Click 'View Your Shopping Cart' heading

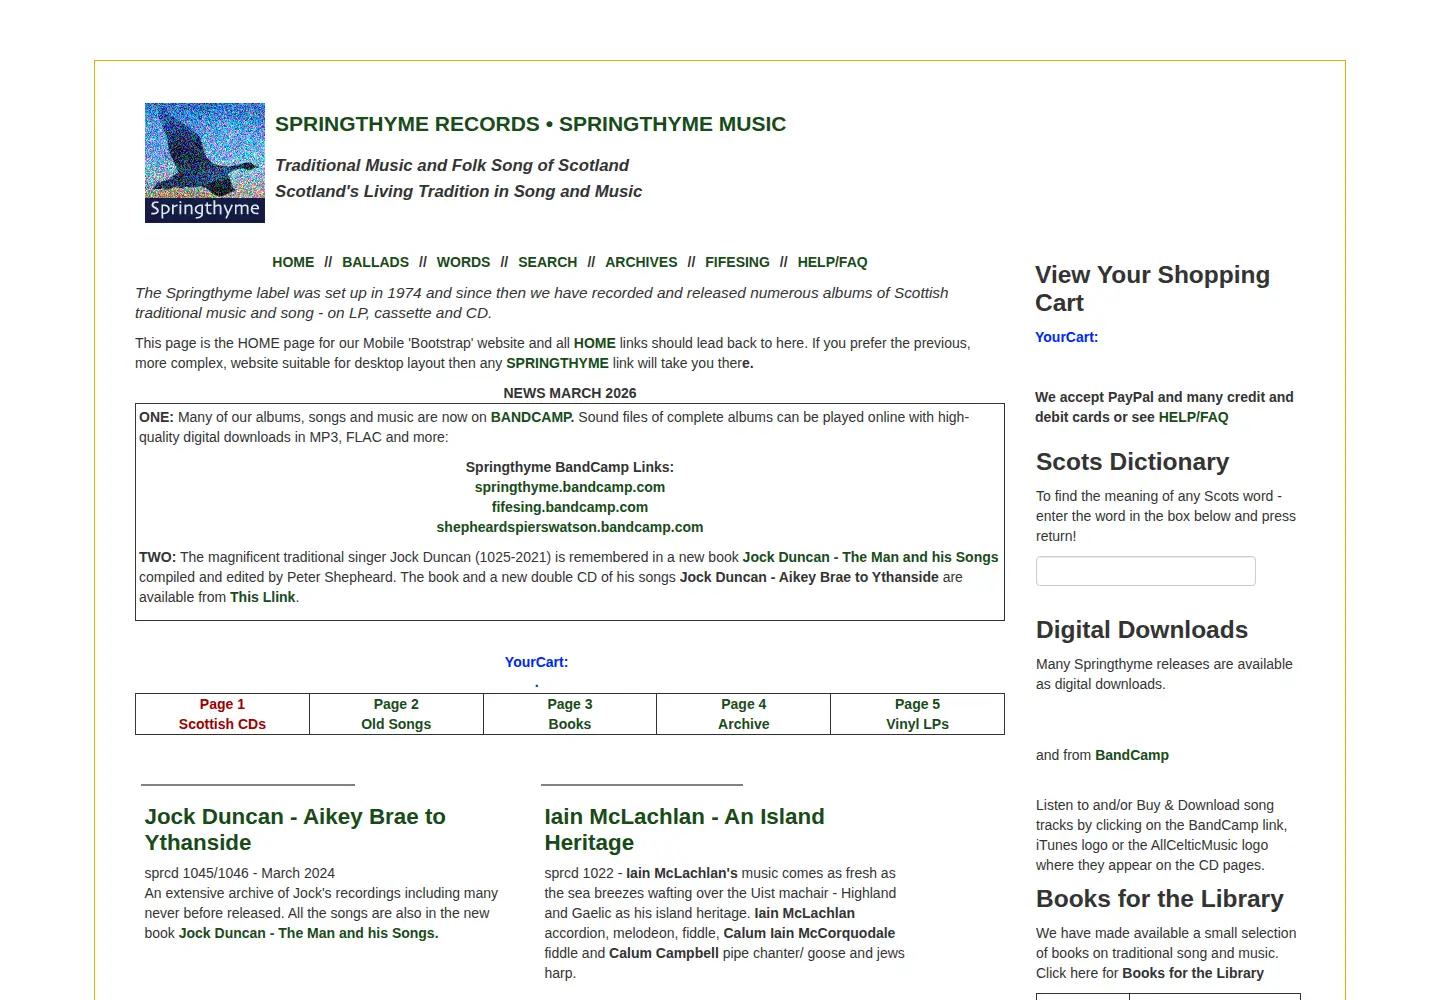[x=1152, y=289]
